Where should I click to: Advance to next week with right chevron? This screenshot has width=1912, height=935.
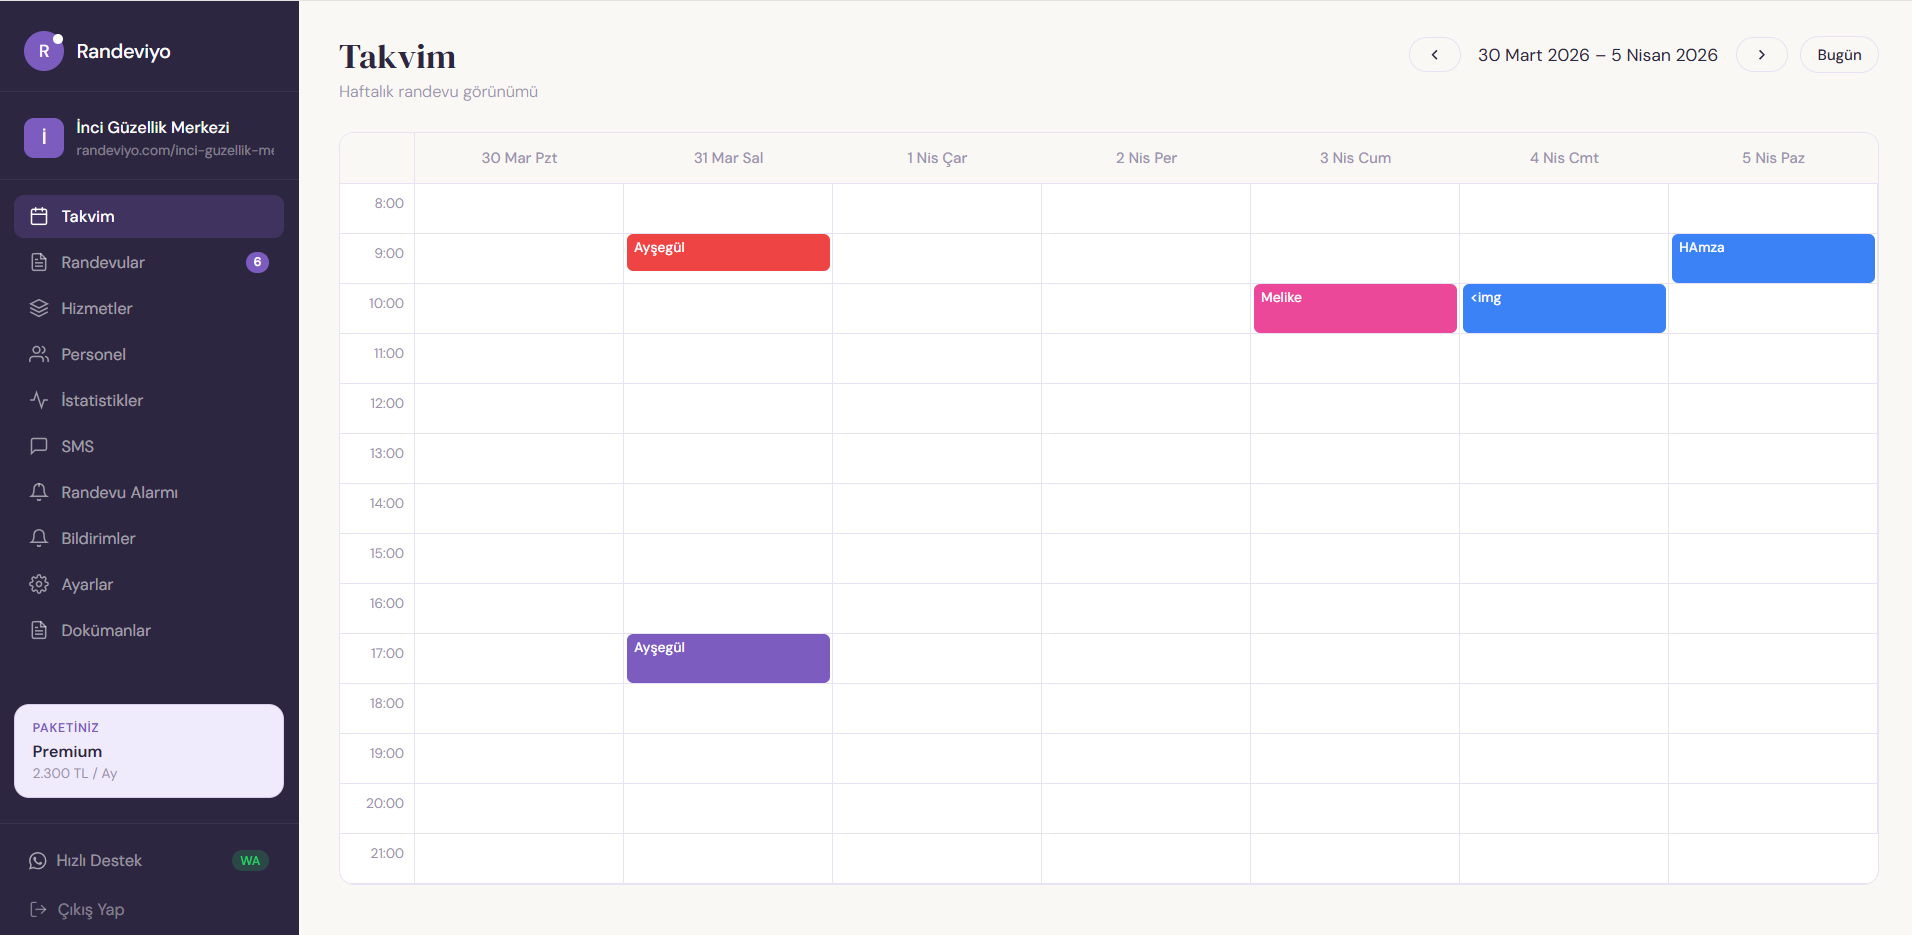pyautogui.click(x=1761, y=55)
